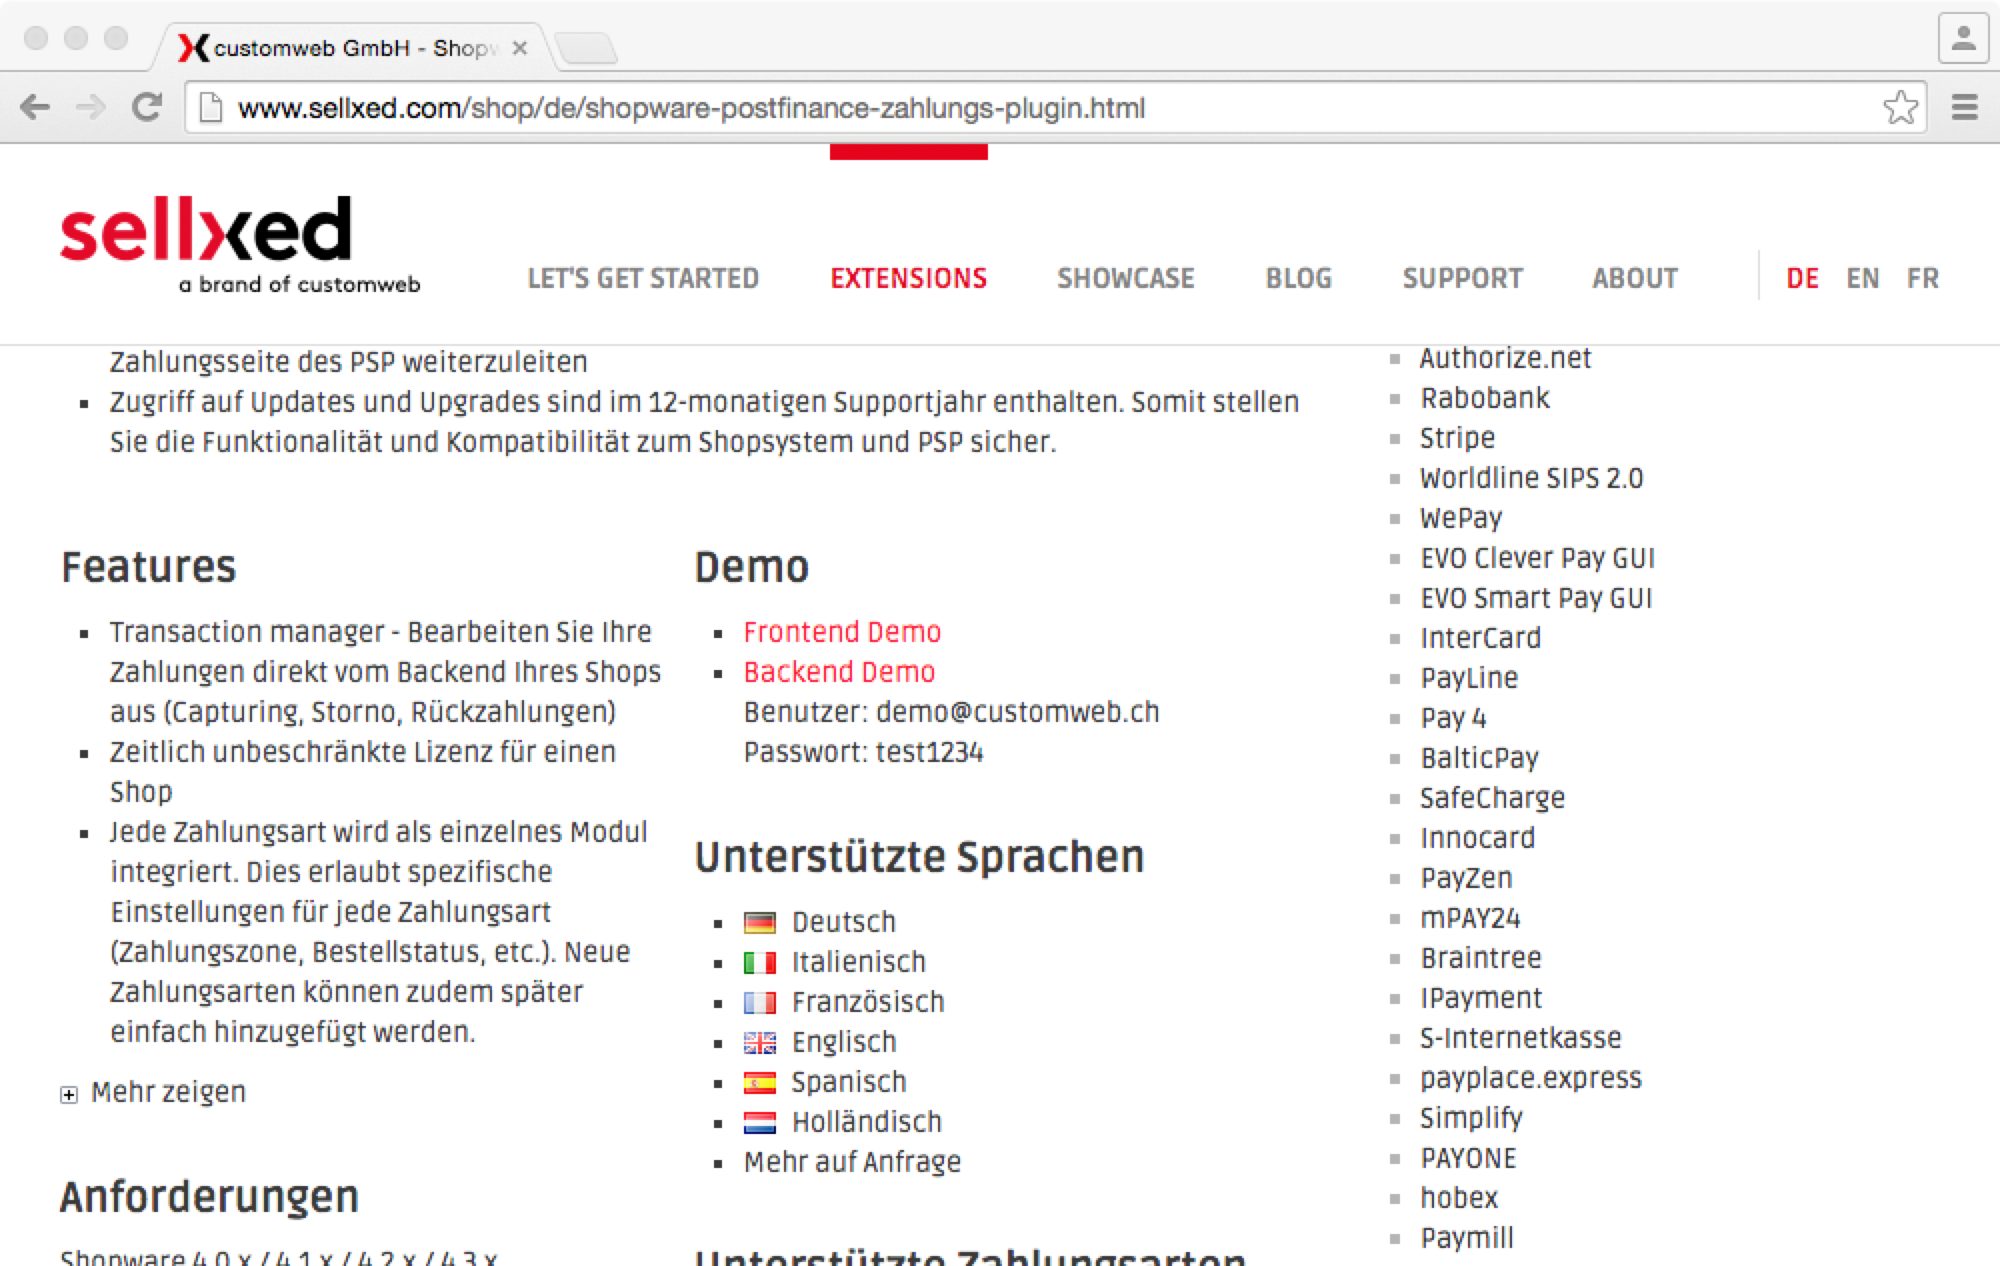This screenshot has width=2000, height=1266.
Task: Open the BLOG navigation item
Action: pos(1299,278)
